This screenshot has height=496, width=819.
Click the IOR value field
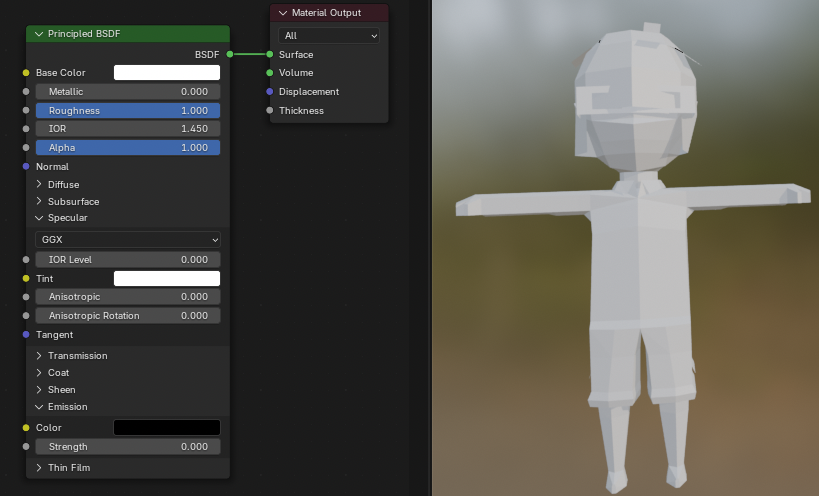pos(128,129)
